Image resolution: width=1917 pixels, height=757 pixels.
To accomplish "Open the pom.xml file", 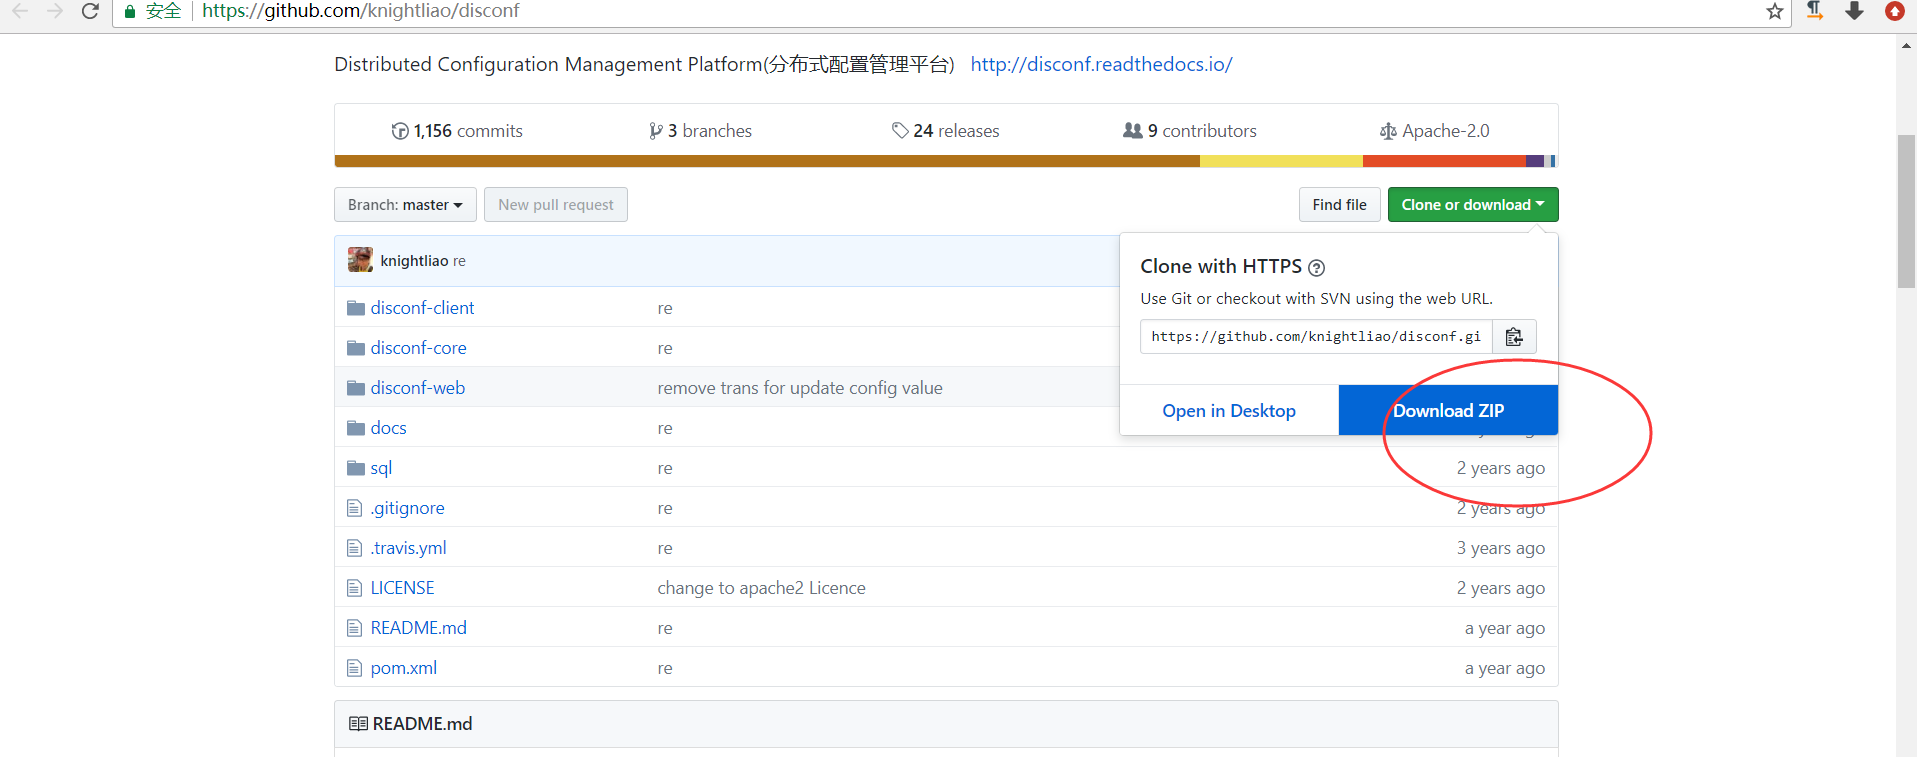I will coord(403,668).
